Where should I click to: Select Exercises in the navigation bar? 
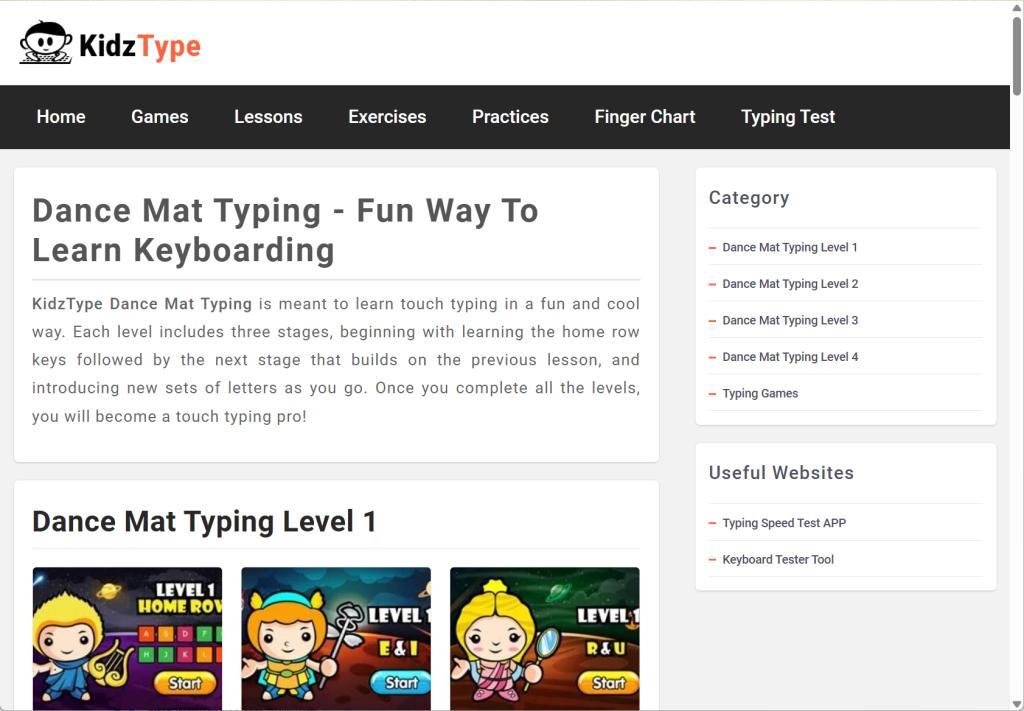387,117
